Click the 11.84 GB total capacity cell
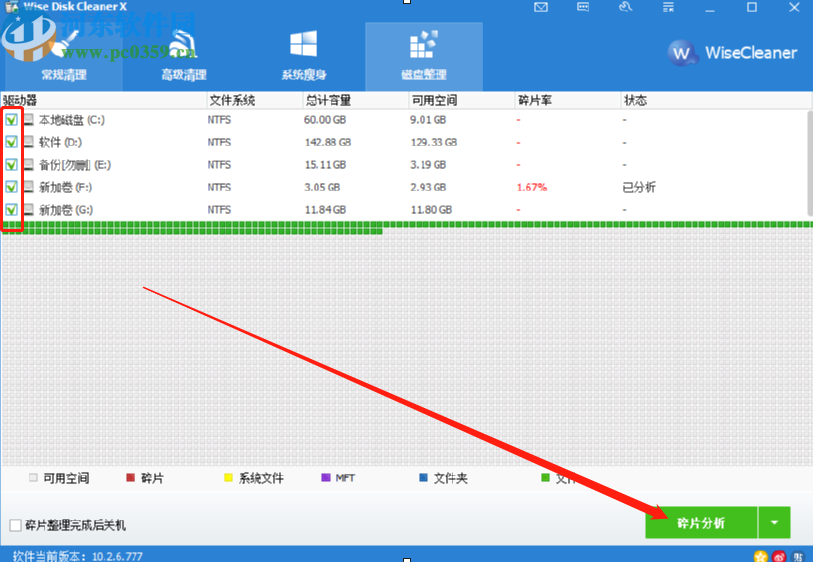The width and height of the screenshot is (813, 562). pyautogui.click(x=325, y=210)
